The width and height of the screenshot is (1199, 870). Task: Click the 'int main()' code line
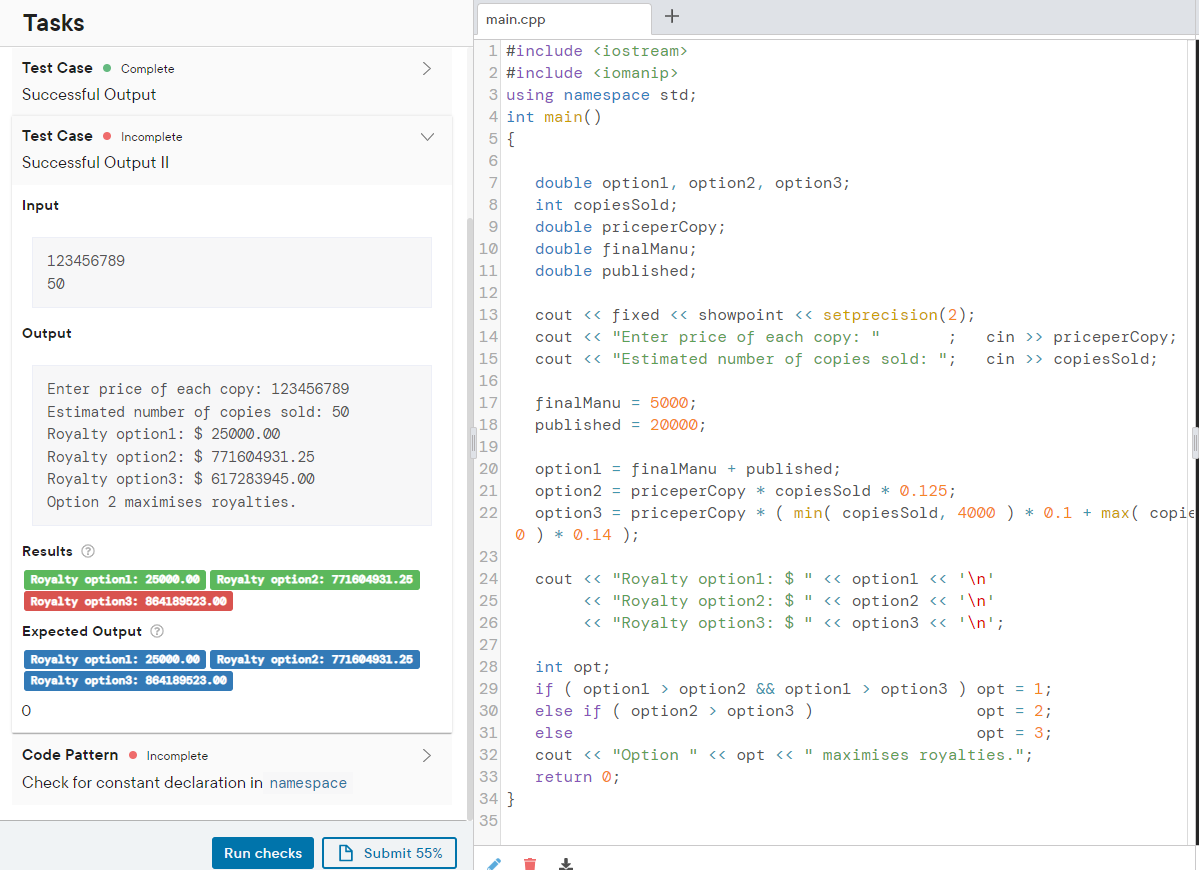pos(554,117)
